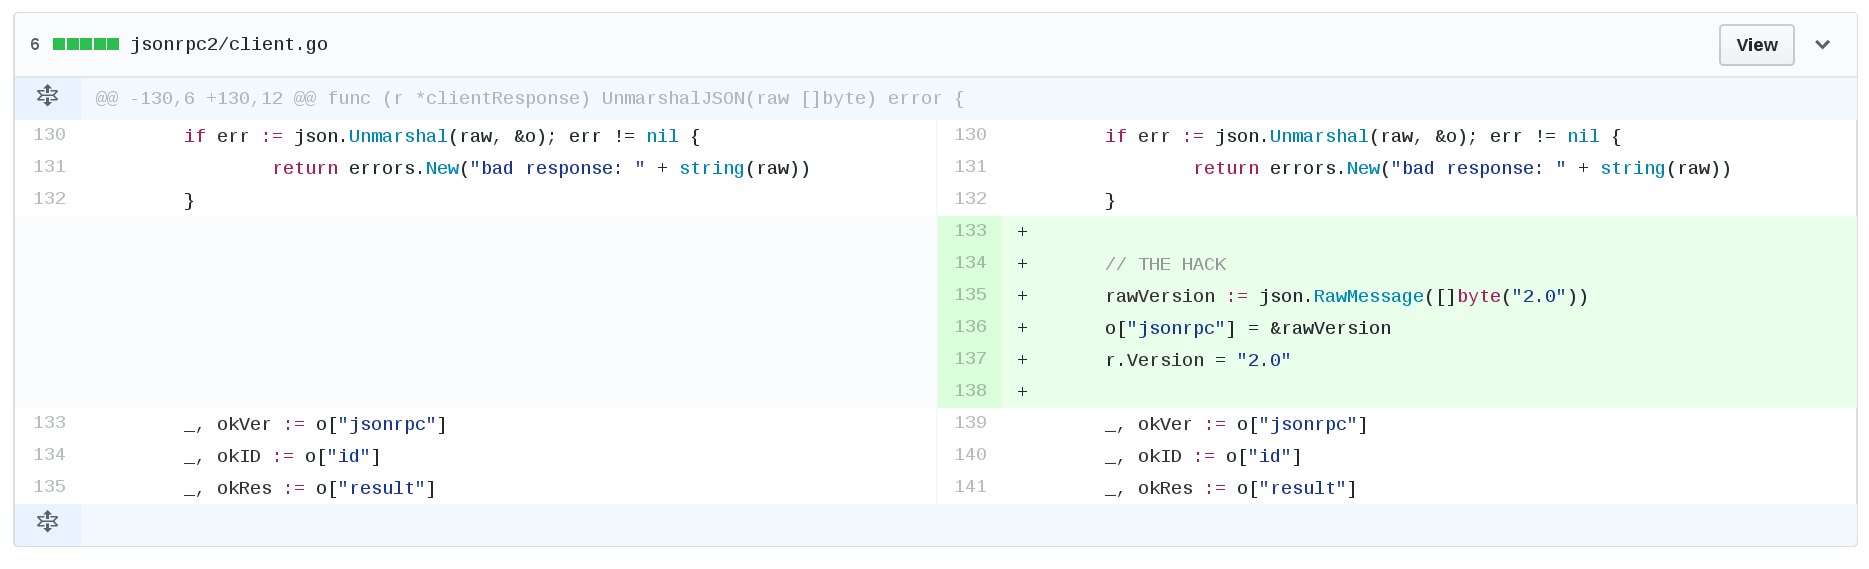The height and width of the screenshot is (569, 1869).
Task: Select line number 136 in the added block
Action: pos(970,327)
